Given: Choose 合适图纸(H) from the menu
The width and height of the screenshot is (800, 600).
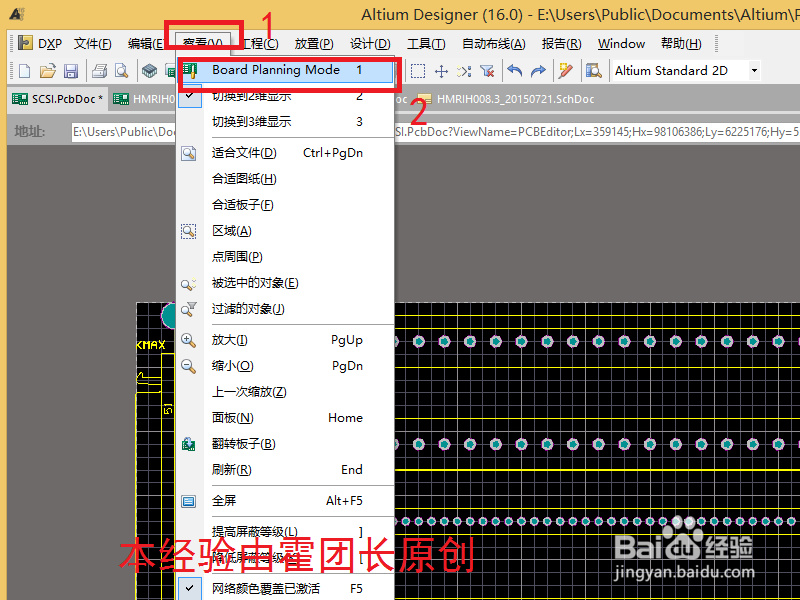Looking at the screenshot, I should tap(286, 179).
